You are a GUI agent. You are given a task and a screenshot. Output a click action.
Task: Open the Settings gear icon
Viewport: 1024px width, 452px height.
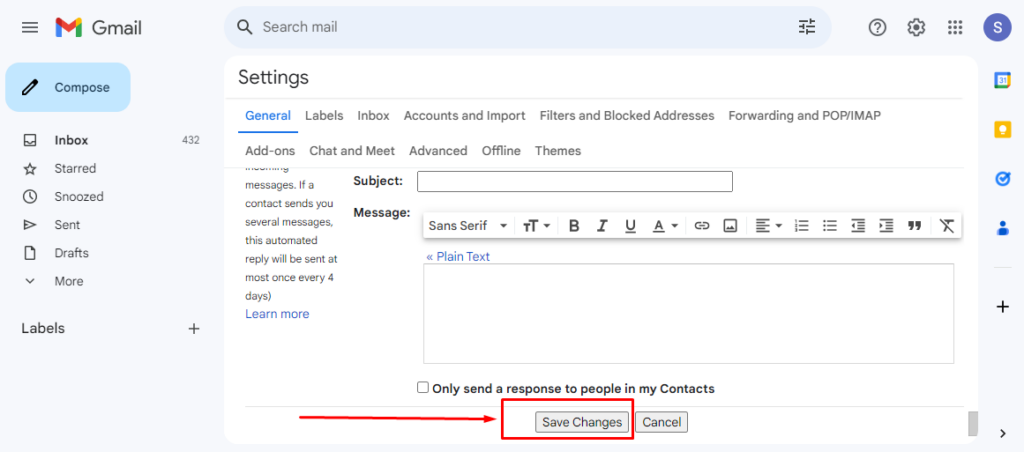click(916, 27)
